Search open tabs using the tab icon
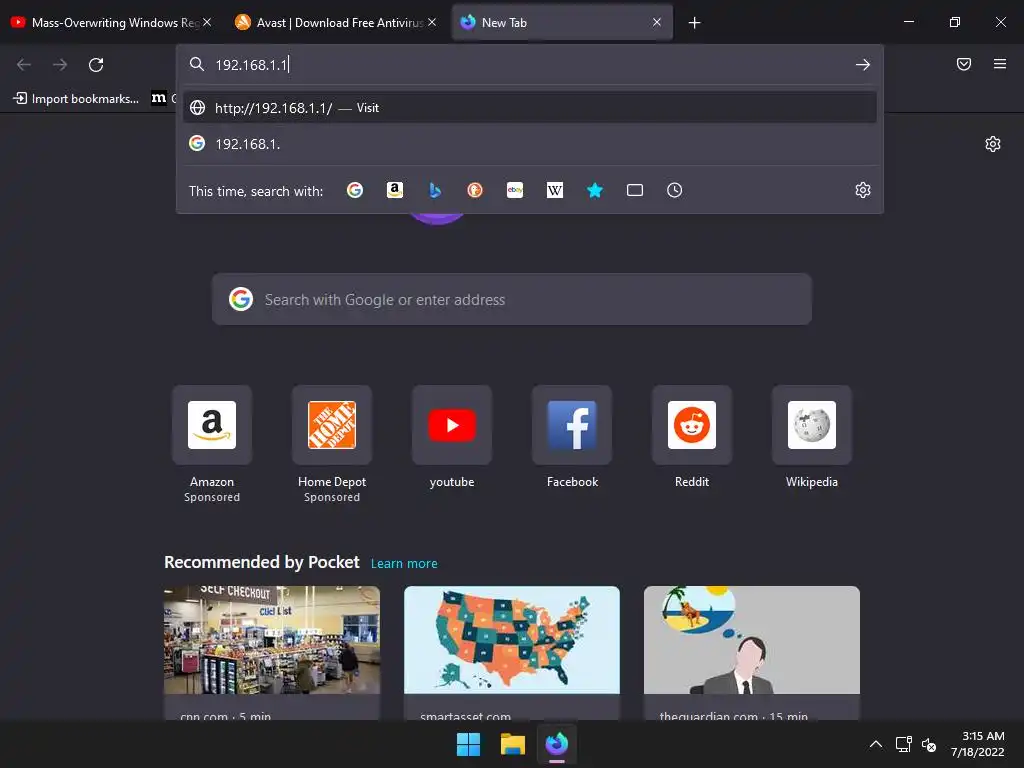Image resolution: width=1024 pixels, height=768 pixels. pyautogui.click(x=635, y=190)
